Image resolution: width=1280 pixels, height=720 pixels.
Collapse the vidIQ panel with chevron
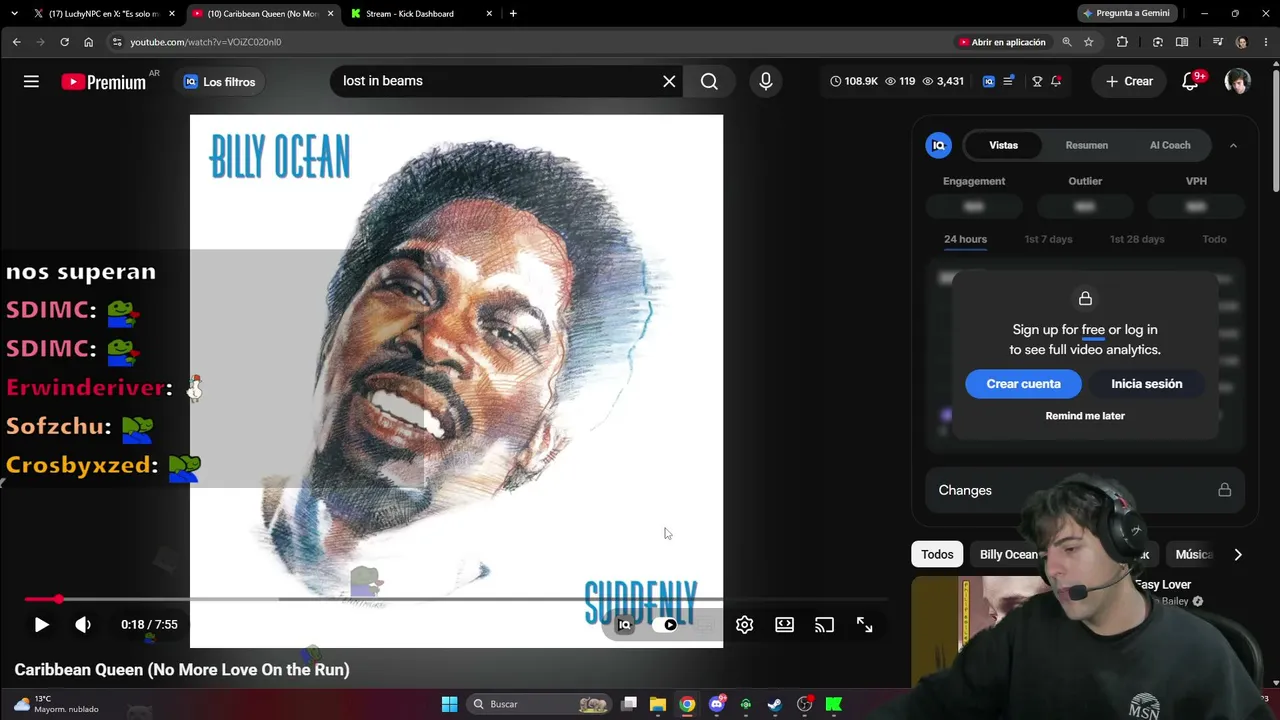(1233, 145)
